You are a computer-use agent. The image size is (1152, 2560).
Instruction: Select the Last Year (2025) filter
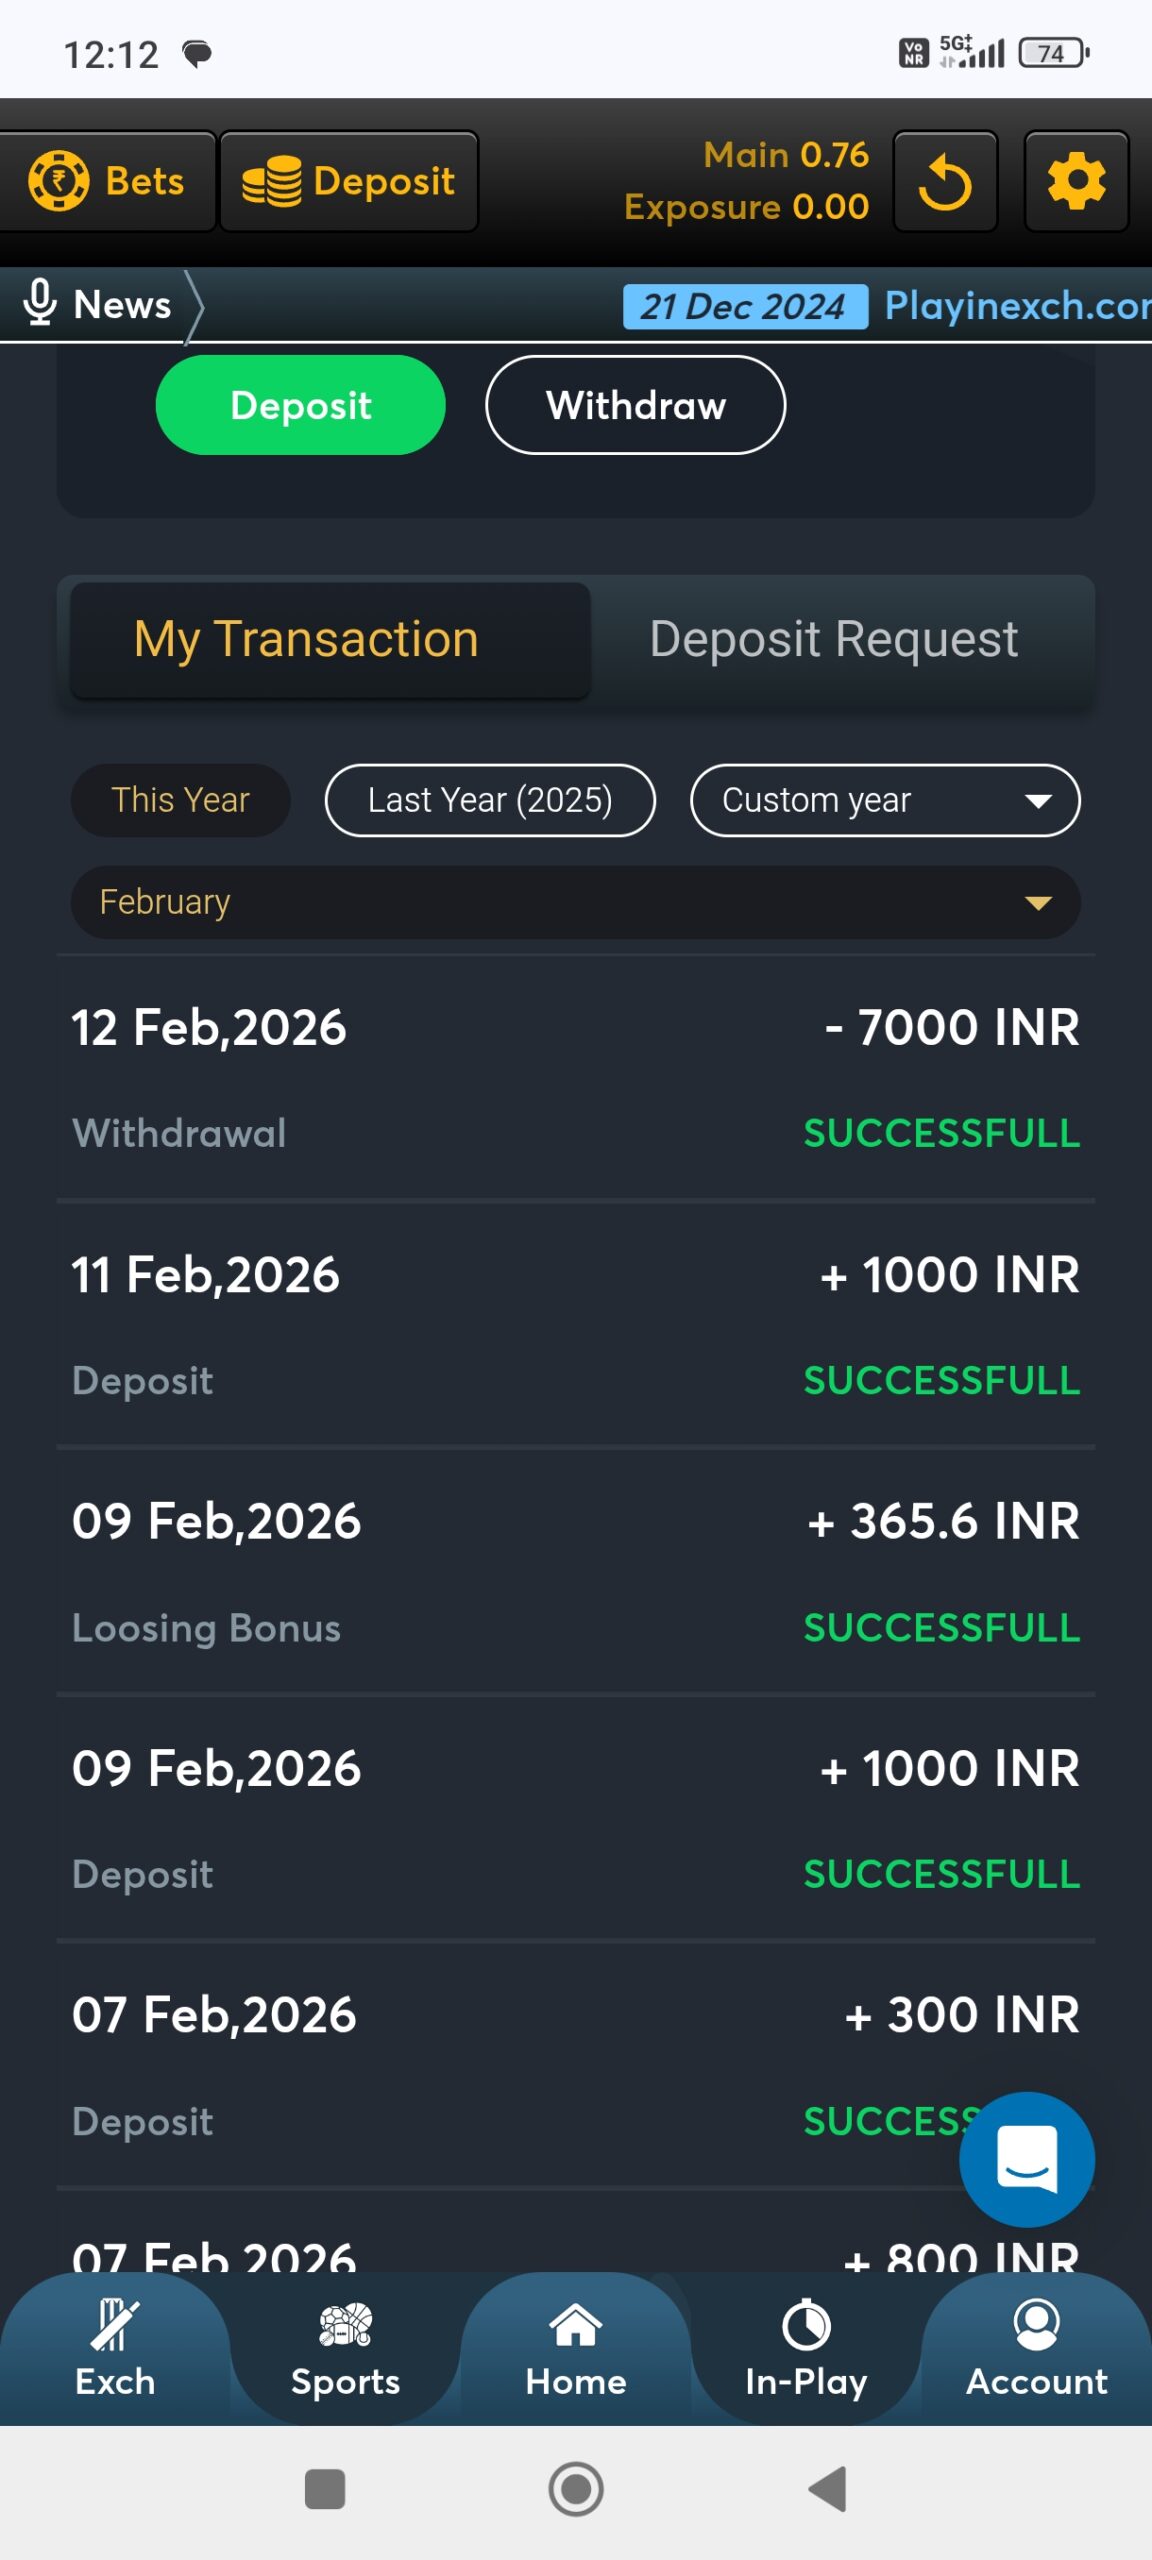point(490,800)
